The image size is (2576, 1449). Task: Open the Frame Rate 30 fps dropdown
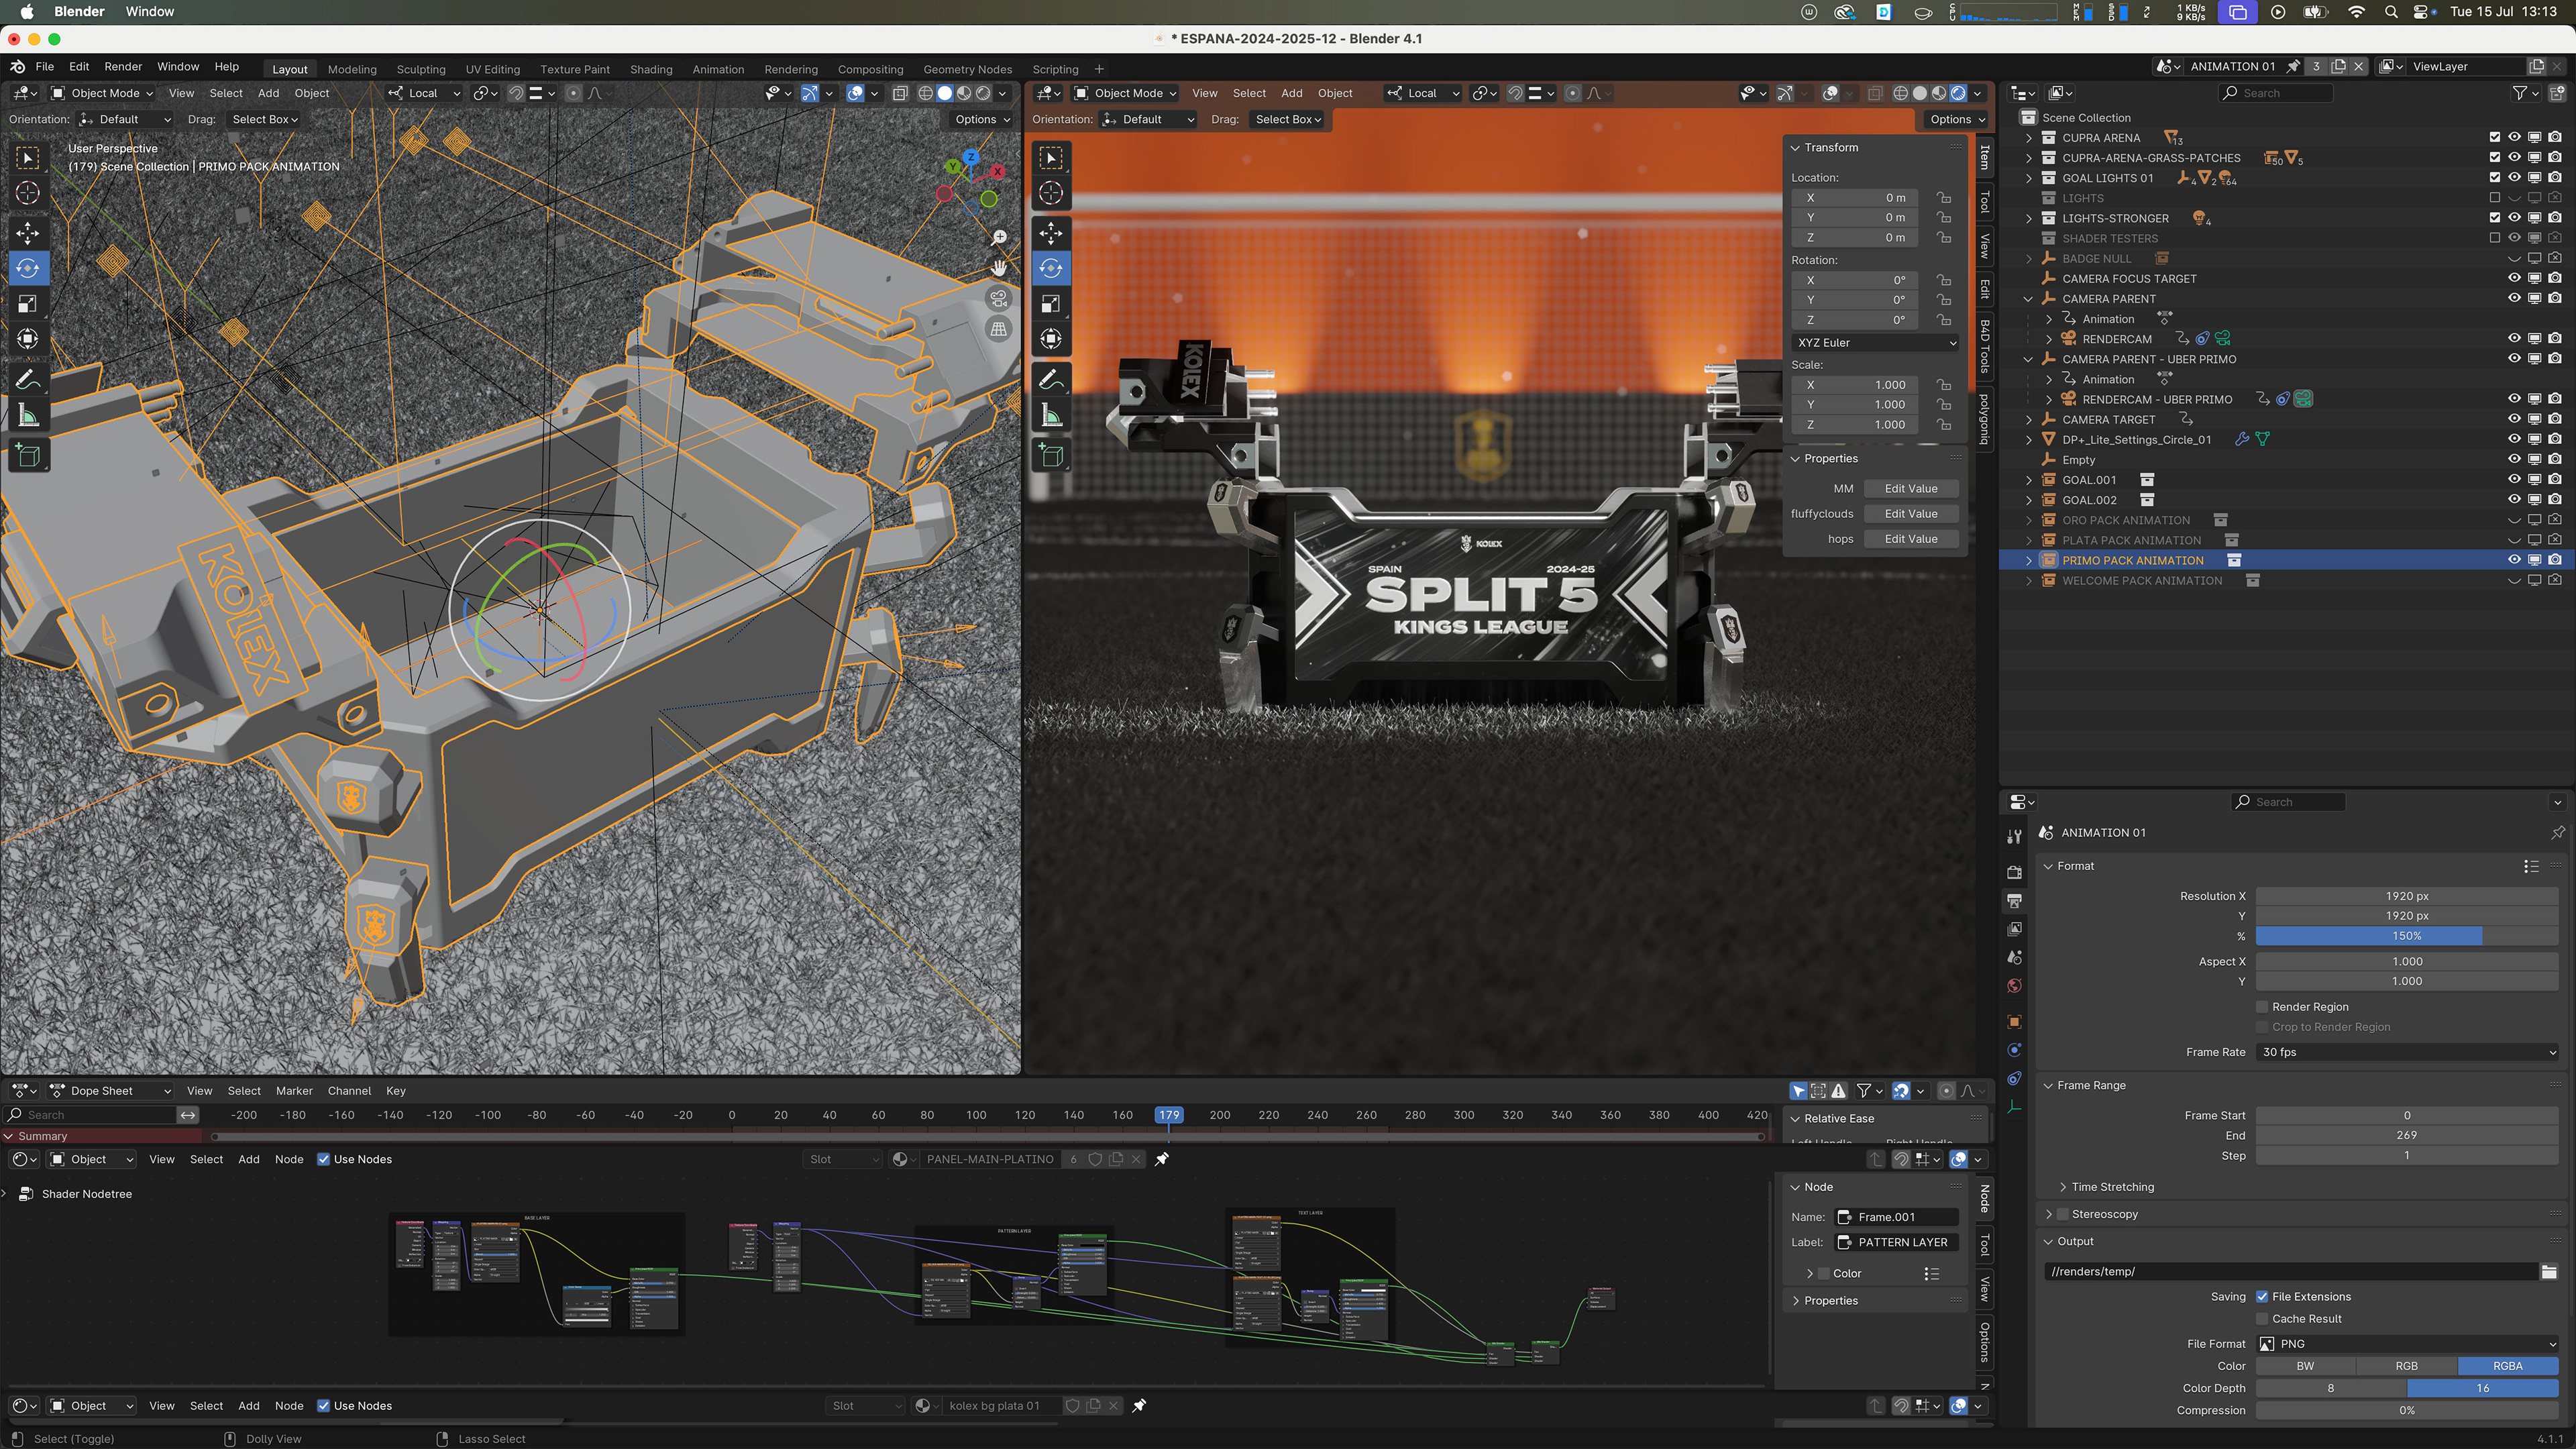point(2407,1052)
